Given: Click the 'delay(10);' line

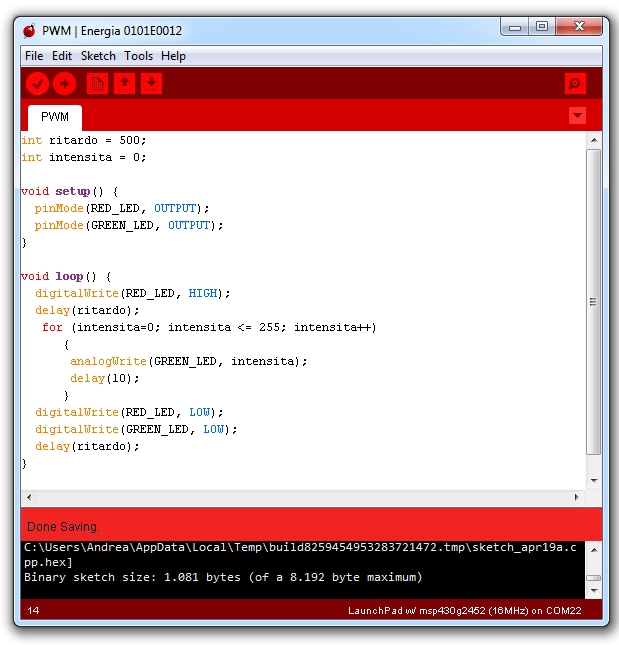Looking at the screenshot, I should click(104, 378).
